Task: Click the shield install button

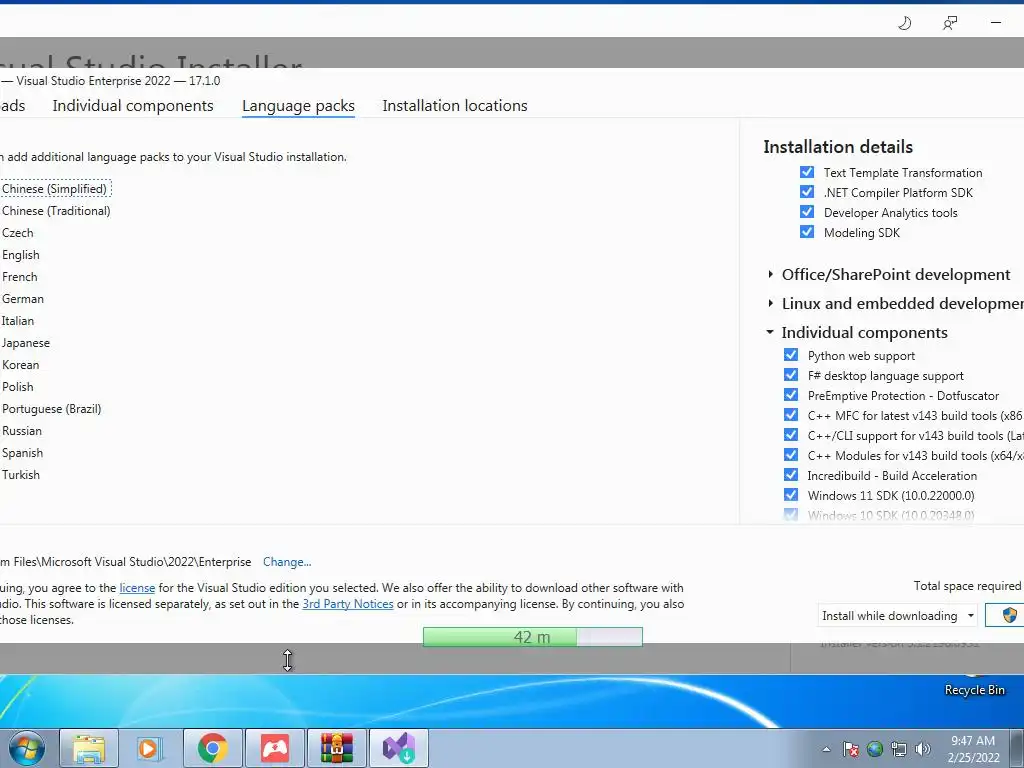Action: tap(1006, 615)
